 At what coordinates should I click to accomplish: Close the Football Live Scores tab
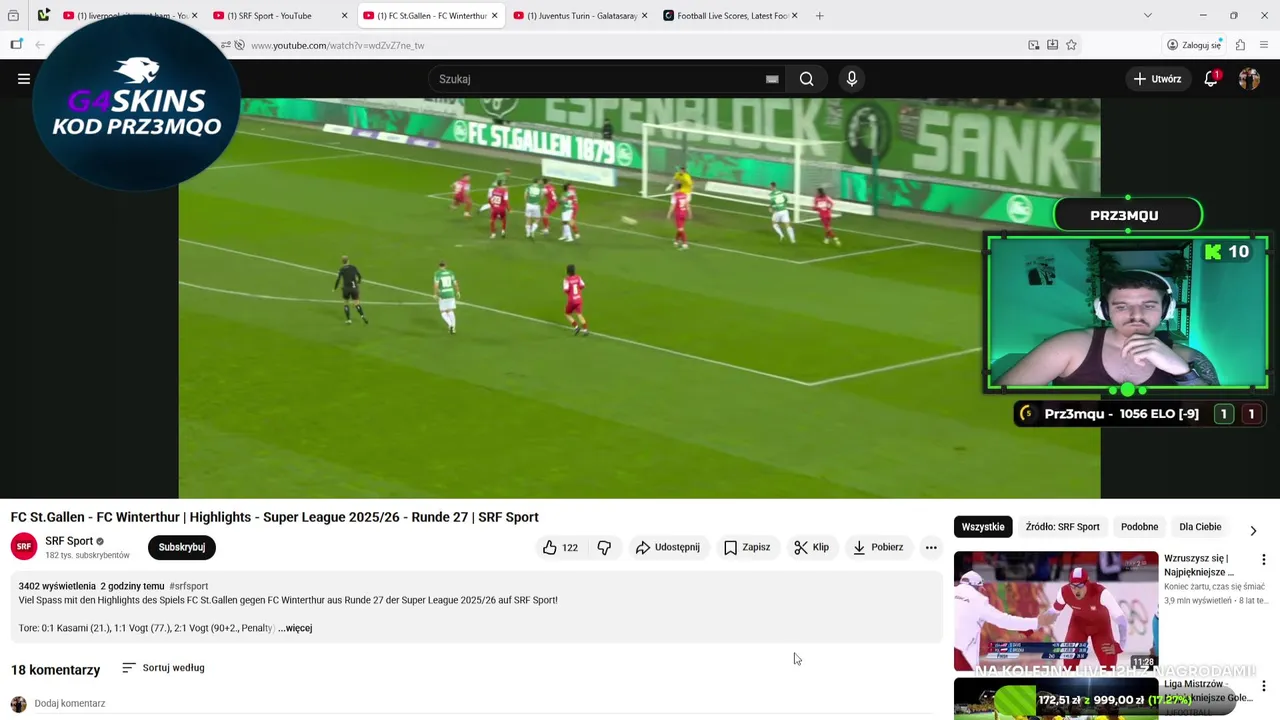coord(794,16)
